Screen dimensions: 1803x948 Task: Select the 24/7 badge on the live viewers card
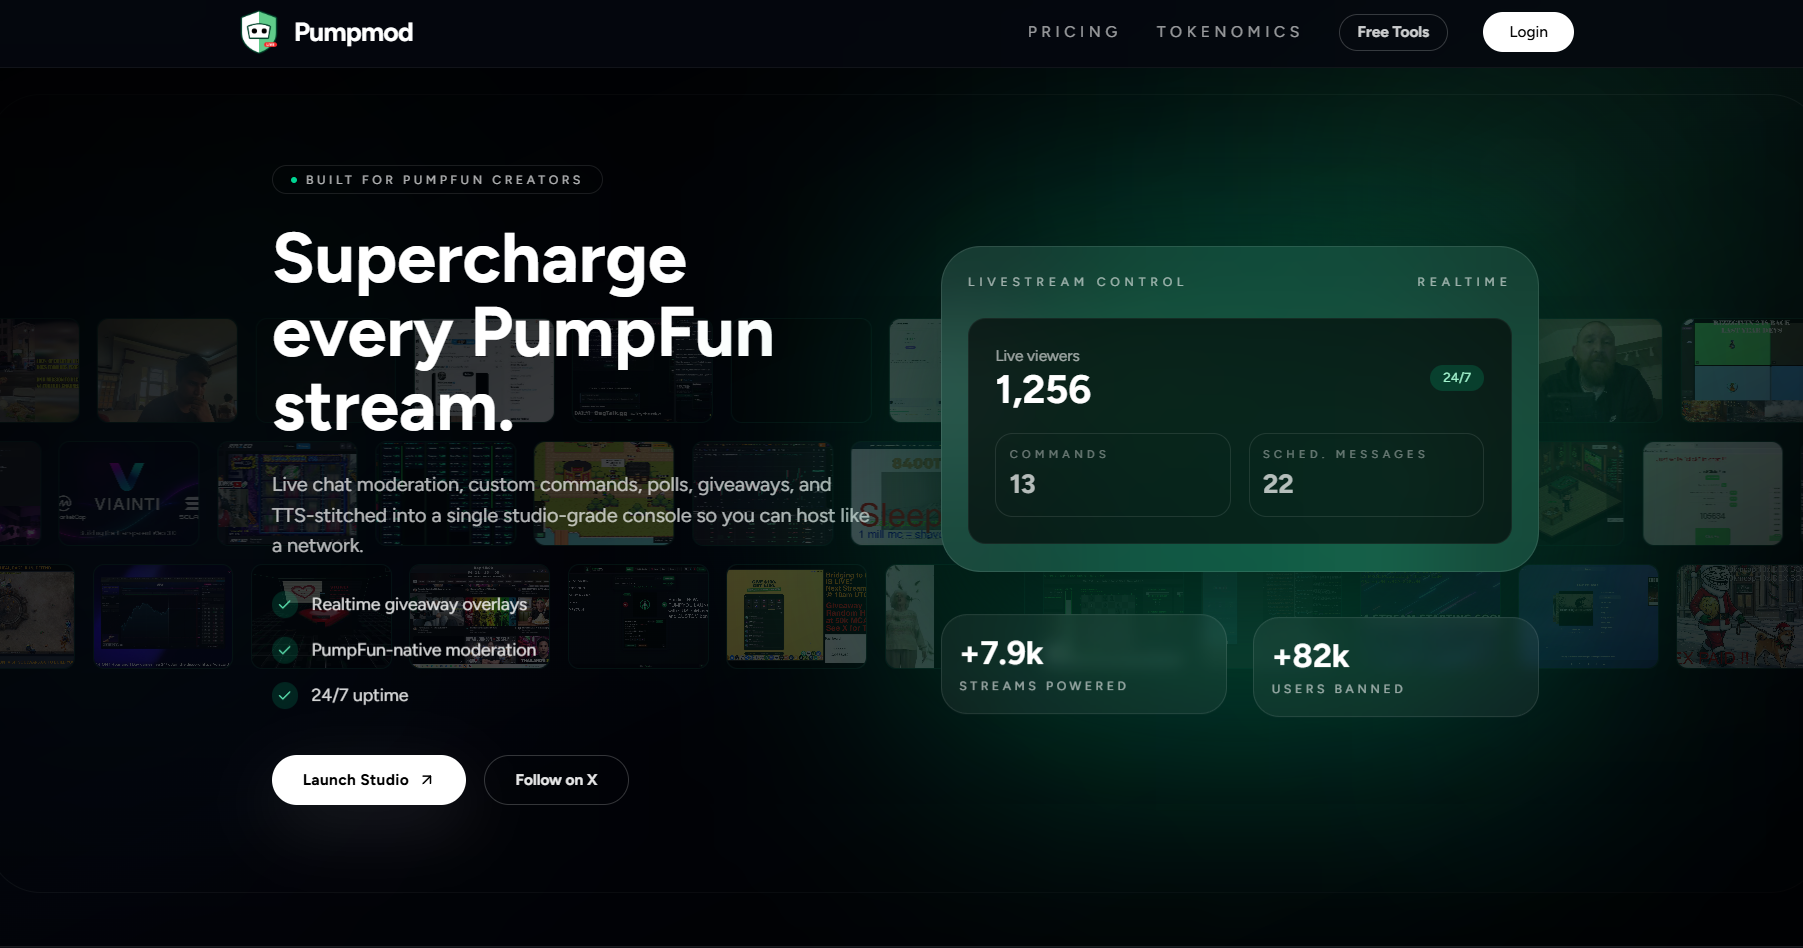[1456, 378]
